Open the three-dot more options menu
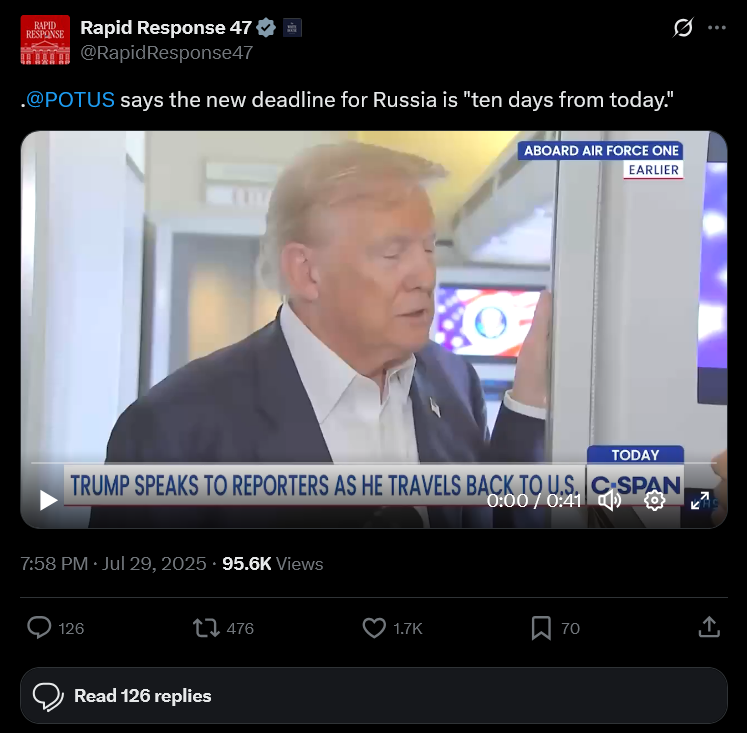The height and width of the screenshot is (733, 747). [x=717, y=28]
